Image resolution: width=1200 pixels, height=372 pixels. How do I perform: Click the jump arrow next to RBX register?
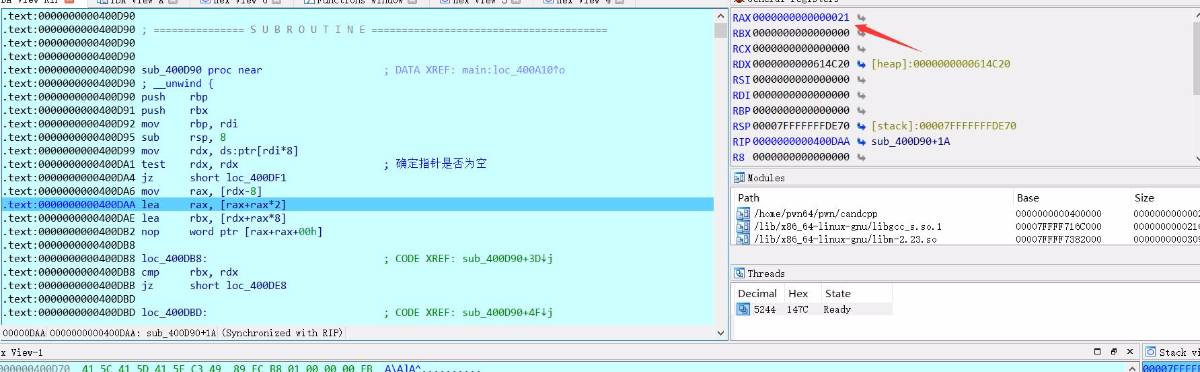(860, 33)
